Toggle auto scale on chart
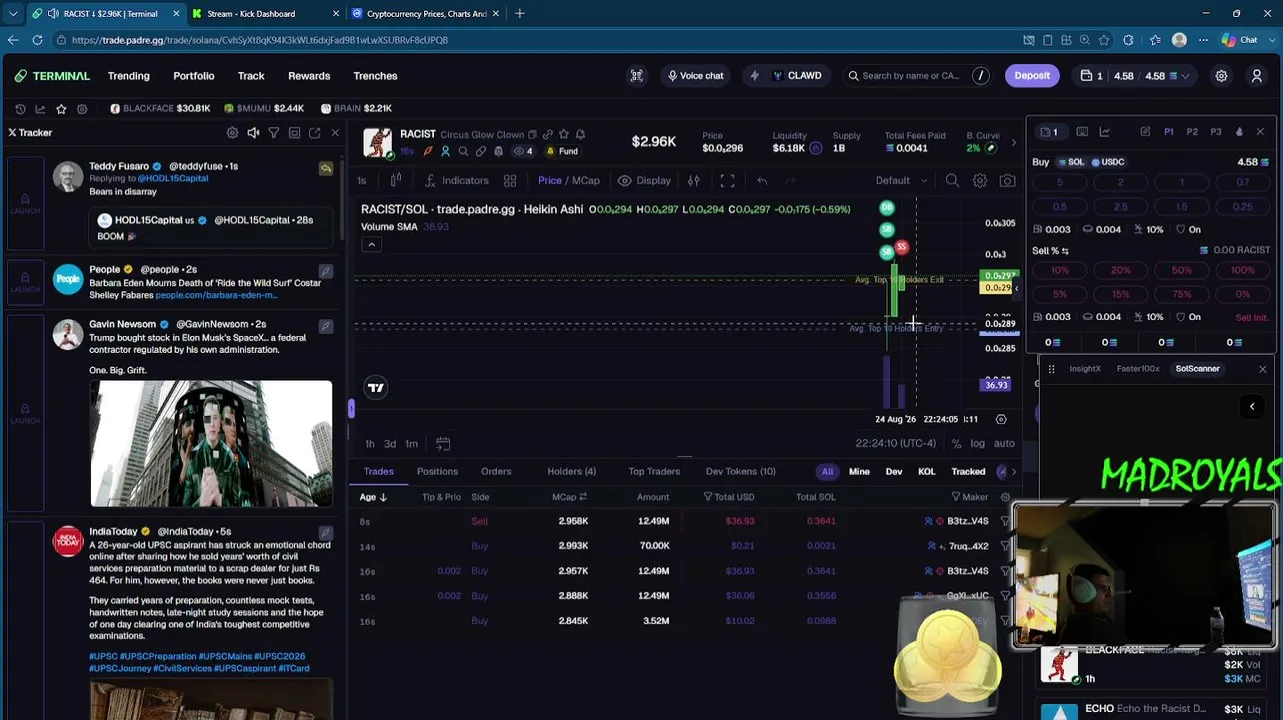1283x720 pixels. 1004,444
